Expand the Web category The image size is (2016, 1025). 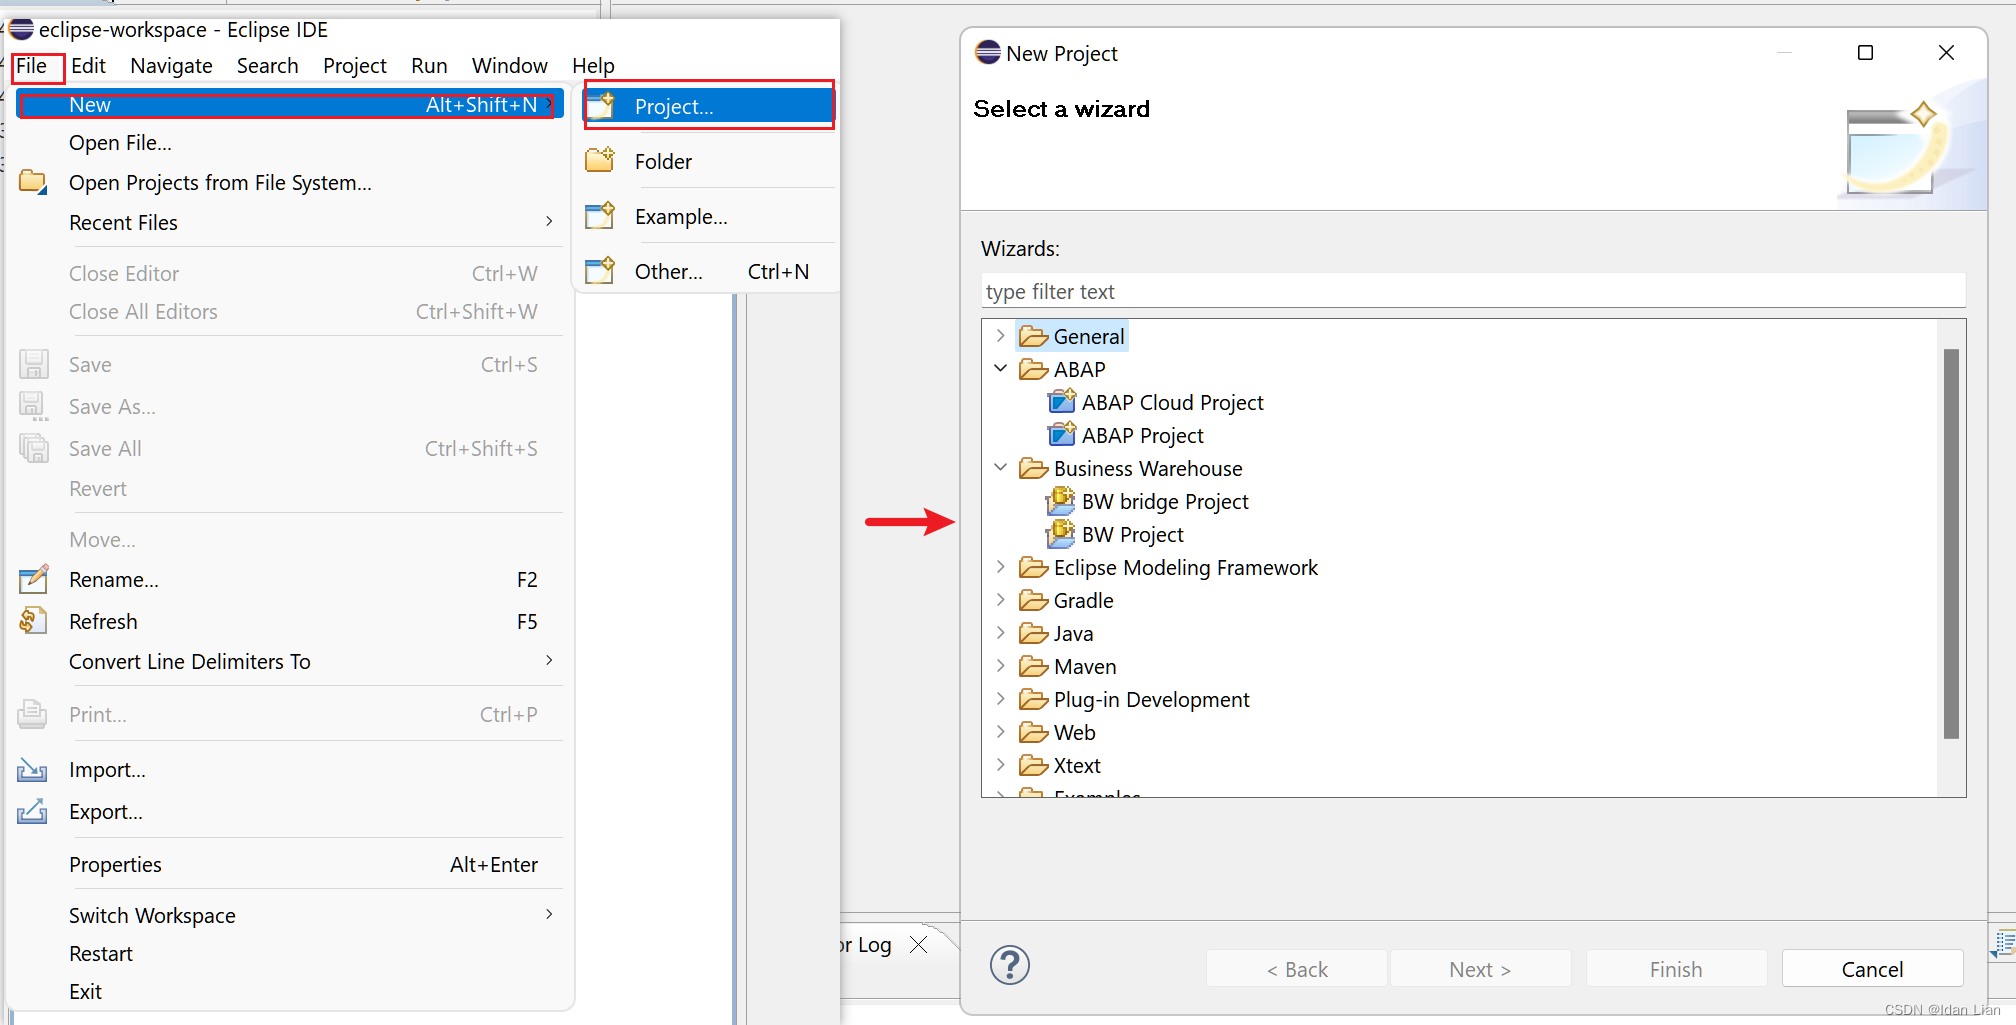(1000, 732)
